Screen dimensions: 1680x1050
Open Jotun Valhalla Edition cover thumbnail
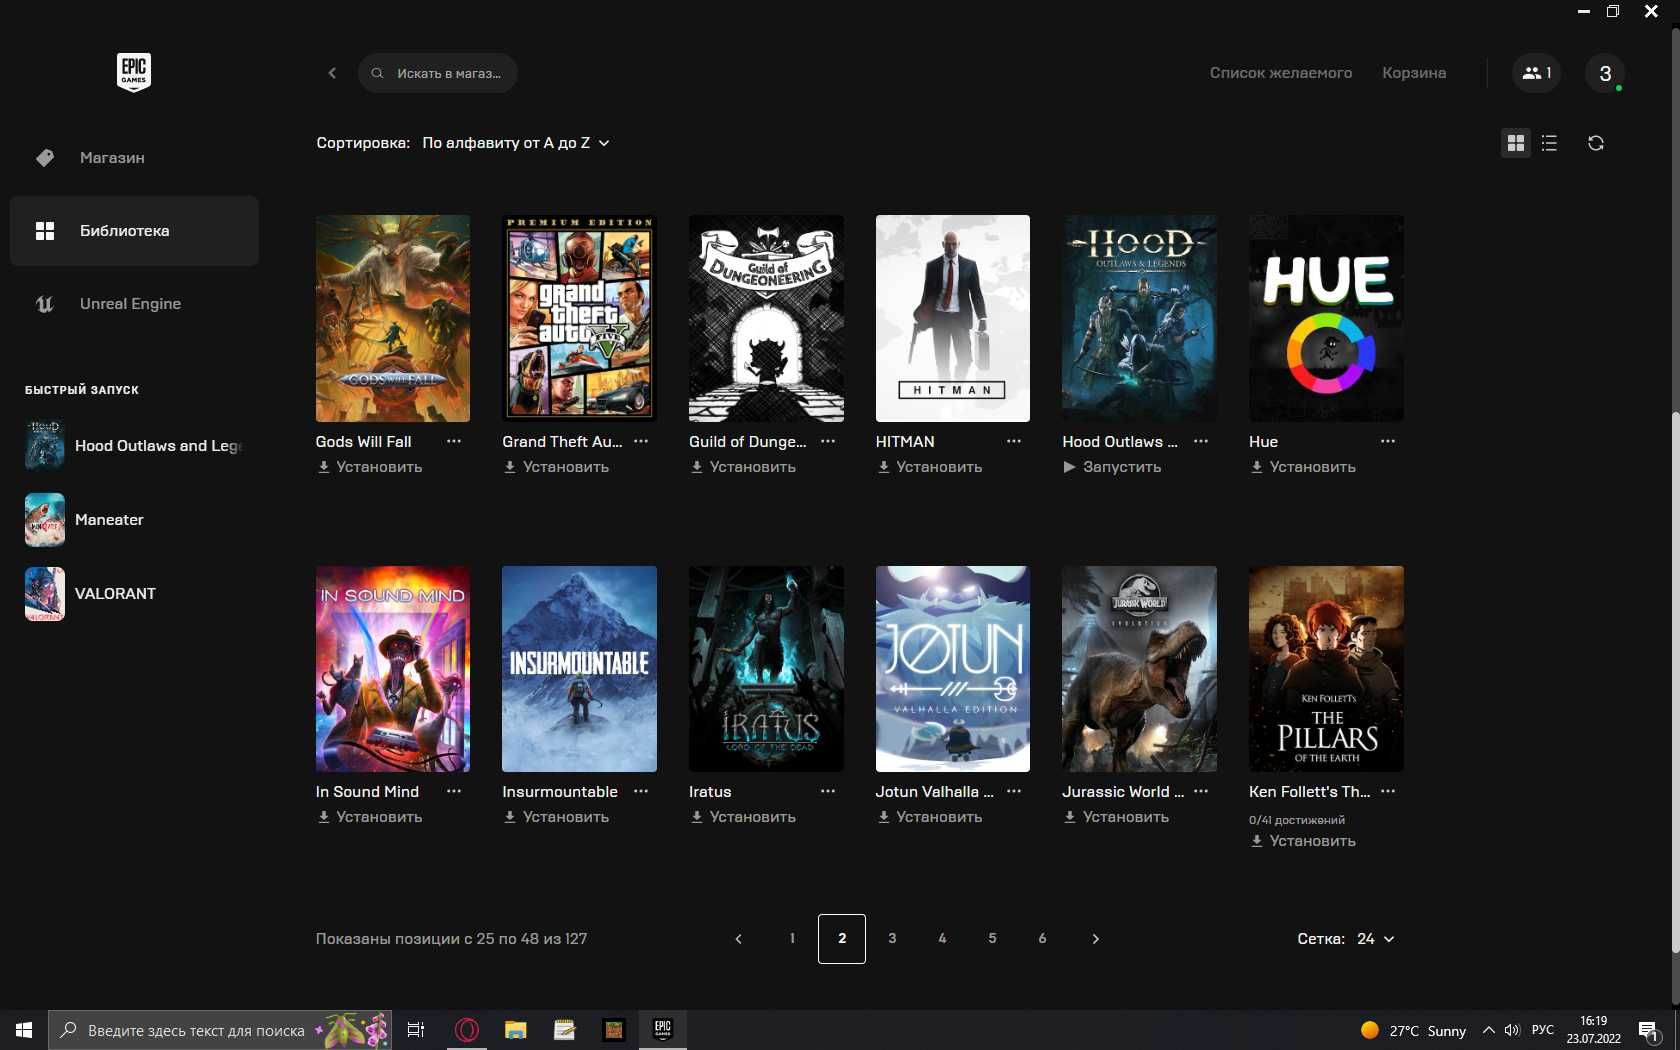click(953, 669)
